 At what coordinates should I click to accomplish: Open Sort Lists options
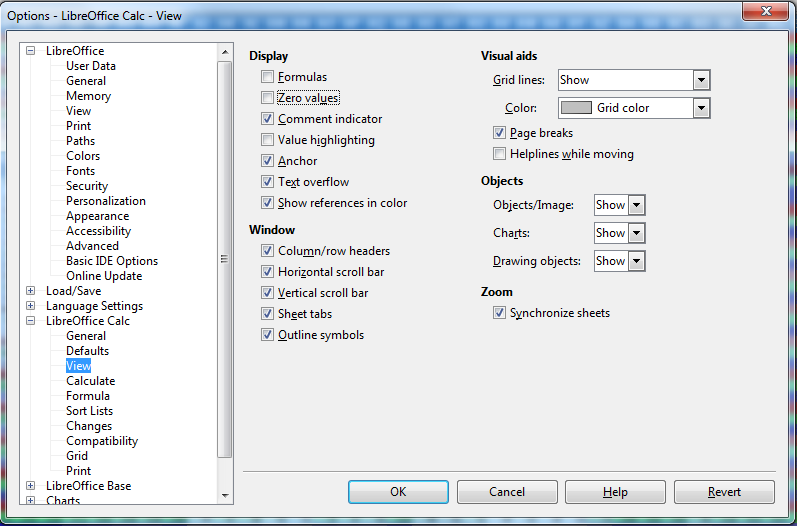[89, 411]
